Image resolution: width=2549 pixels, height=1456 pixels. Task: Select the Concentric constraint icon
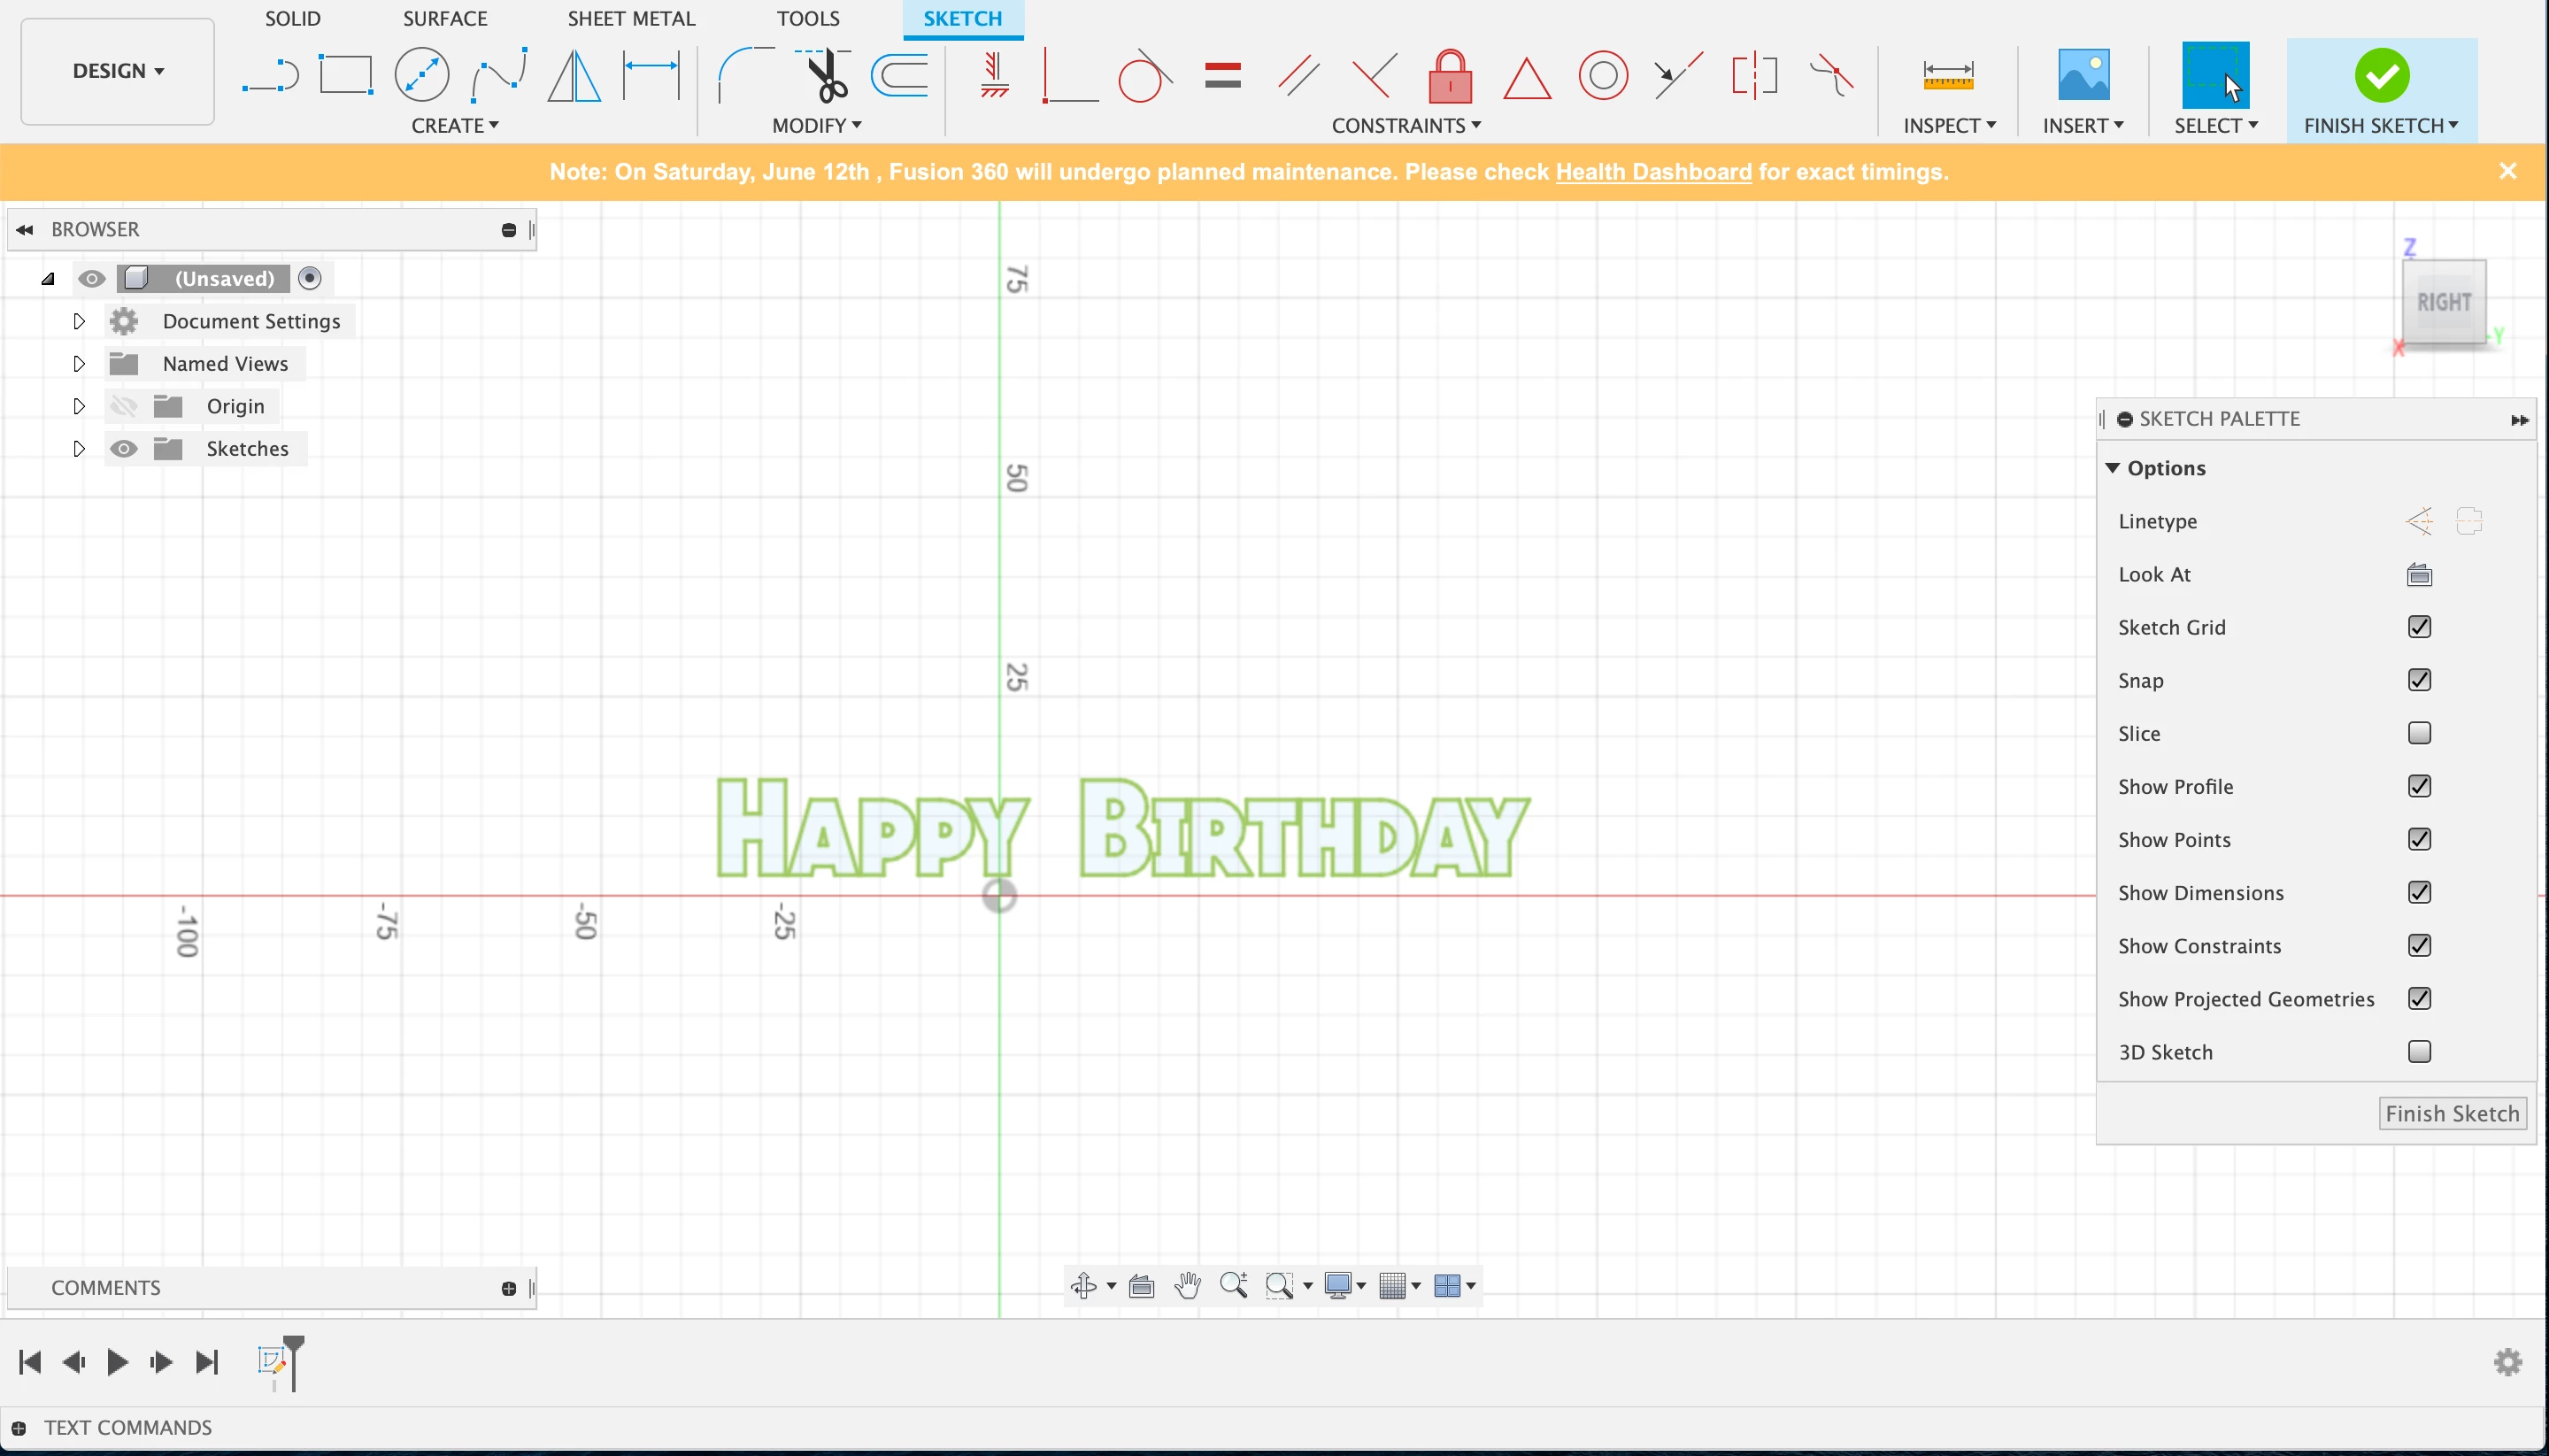[x=1602, y=76]
